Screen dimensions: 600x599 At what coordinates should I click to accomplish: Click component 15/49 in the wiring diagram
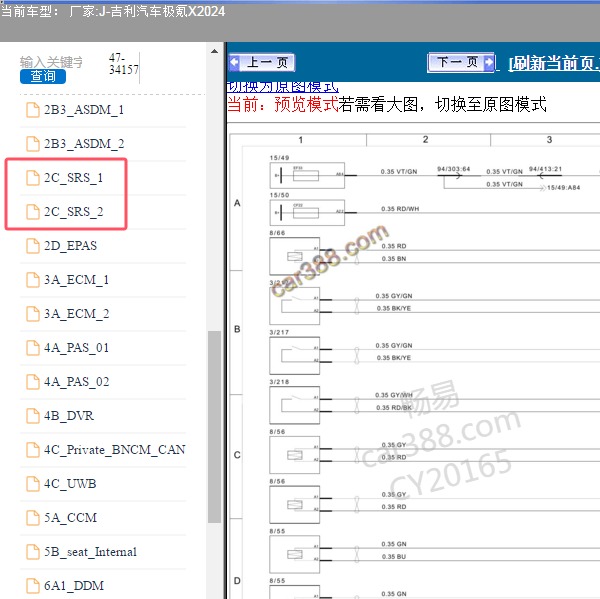click(307, 175)
